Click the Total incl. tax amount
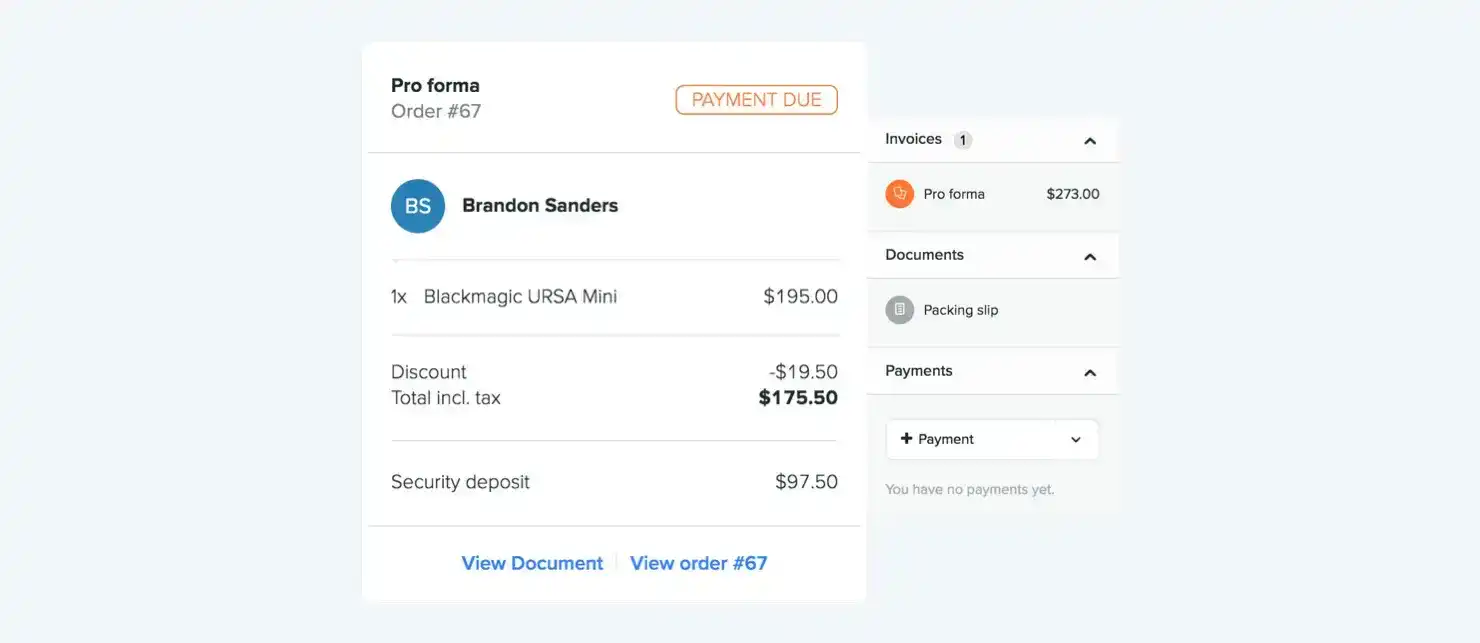This screenshot has height=643, width=1480. (798, 397)
